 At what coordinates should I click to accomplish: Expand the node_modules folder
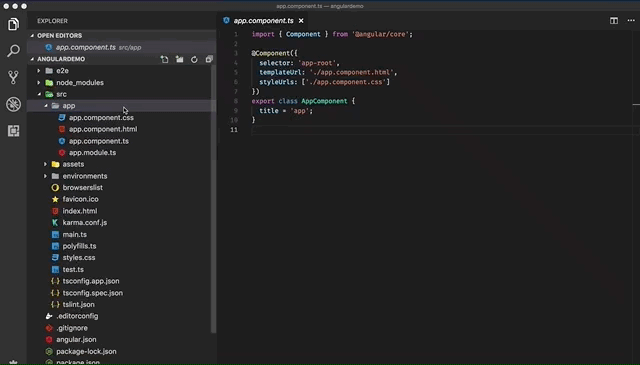click(x=39, y=82)
